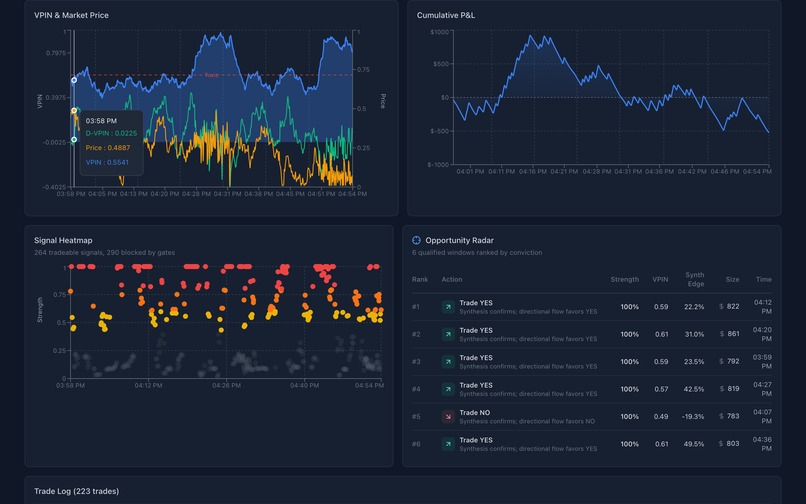Click the size value 803

pos(733,443)
